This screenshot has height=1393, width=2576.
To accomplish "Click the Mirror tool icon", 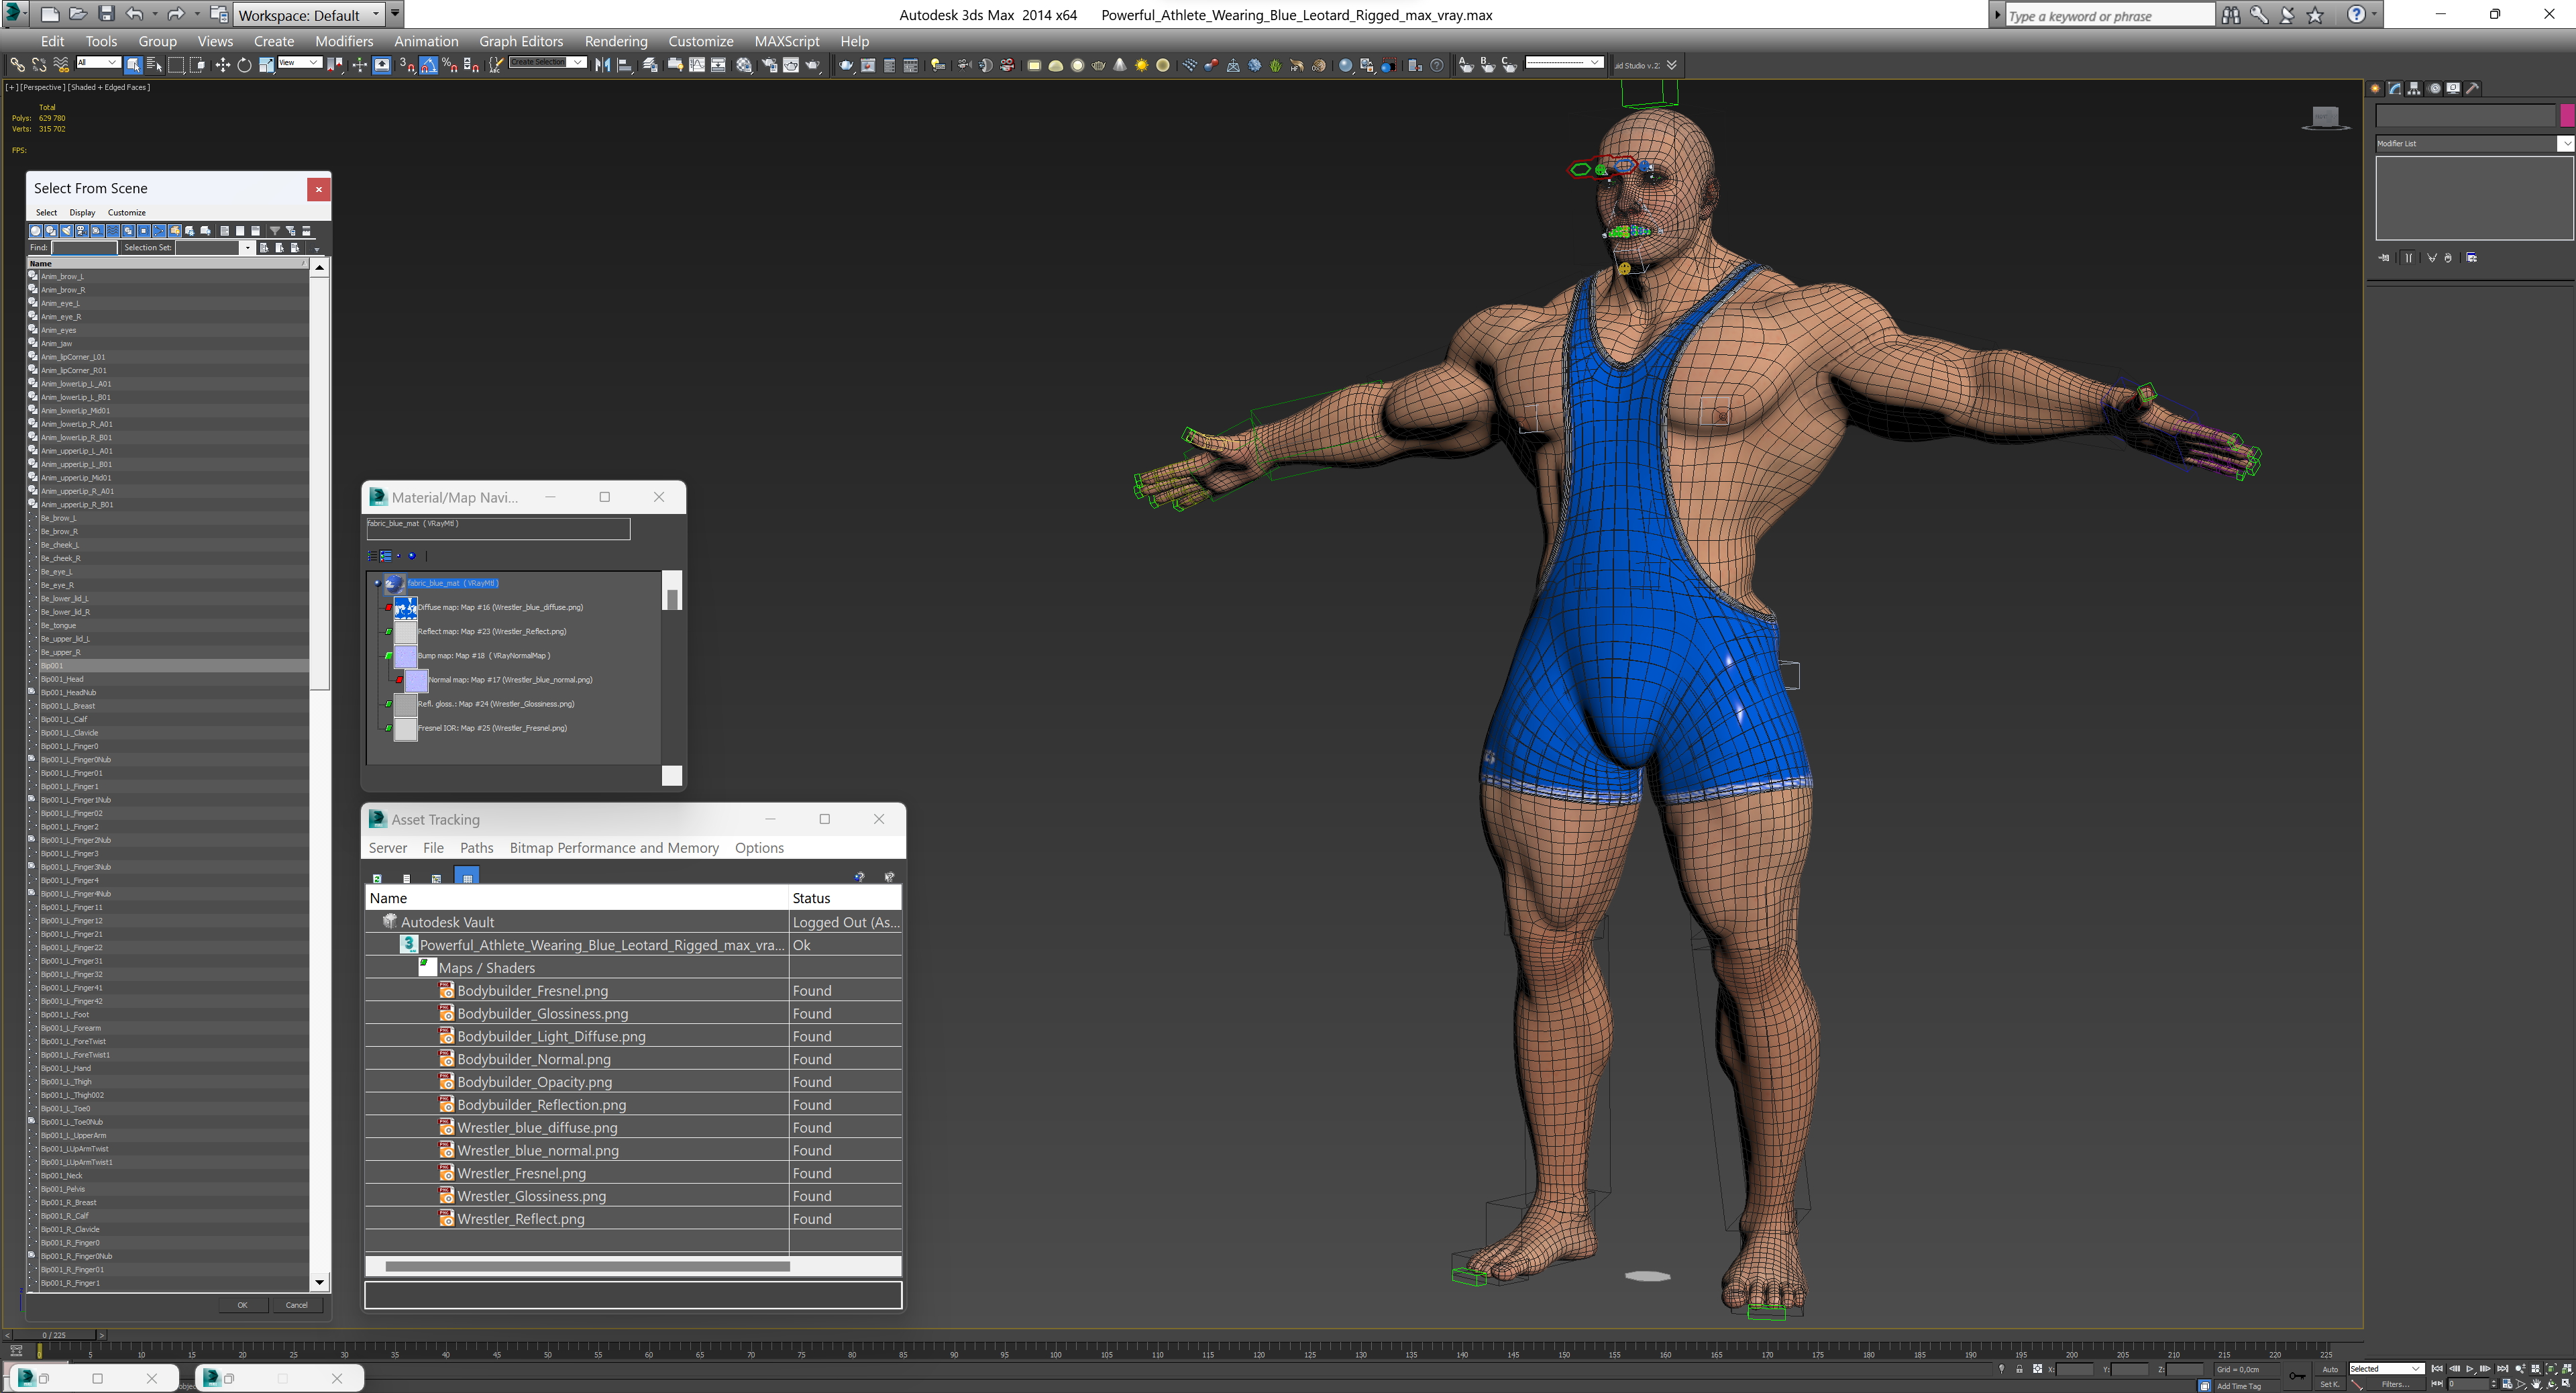I will point(602,65).
